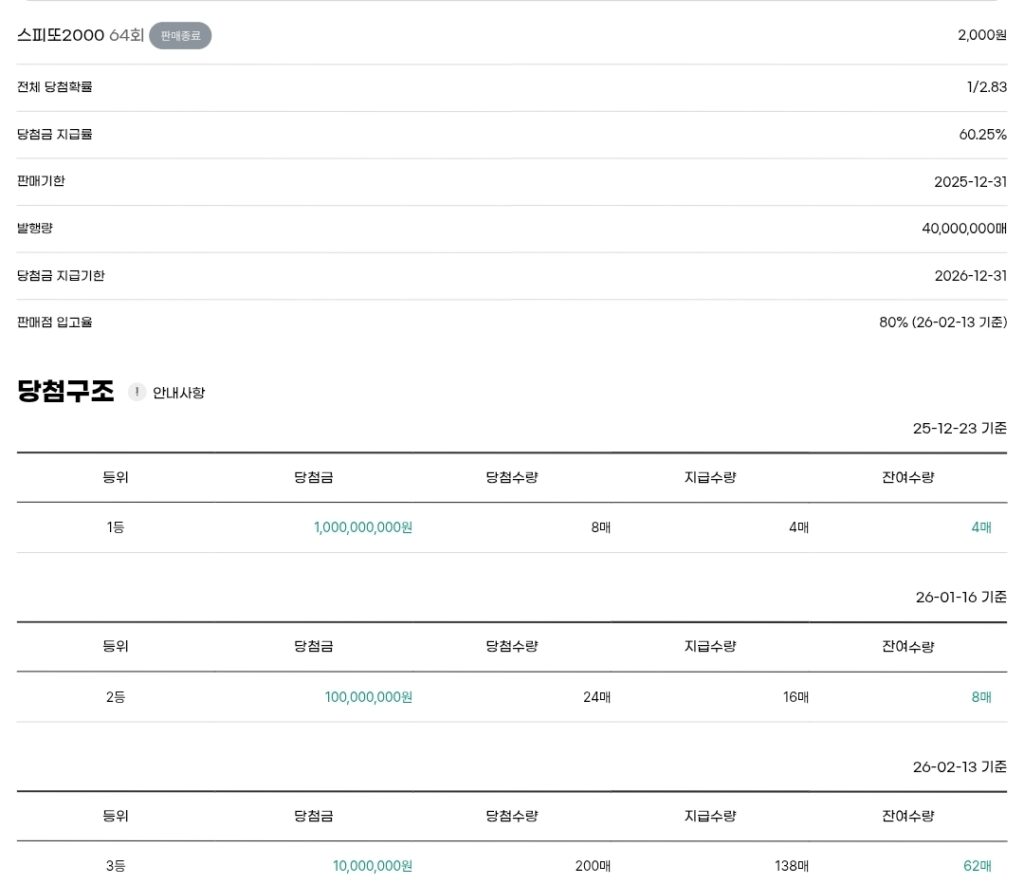Click the 60.25% payout rate value
Screen dimensions: 1024x885
(x=982, y=134)
